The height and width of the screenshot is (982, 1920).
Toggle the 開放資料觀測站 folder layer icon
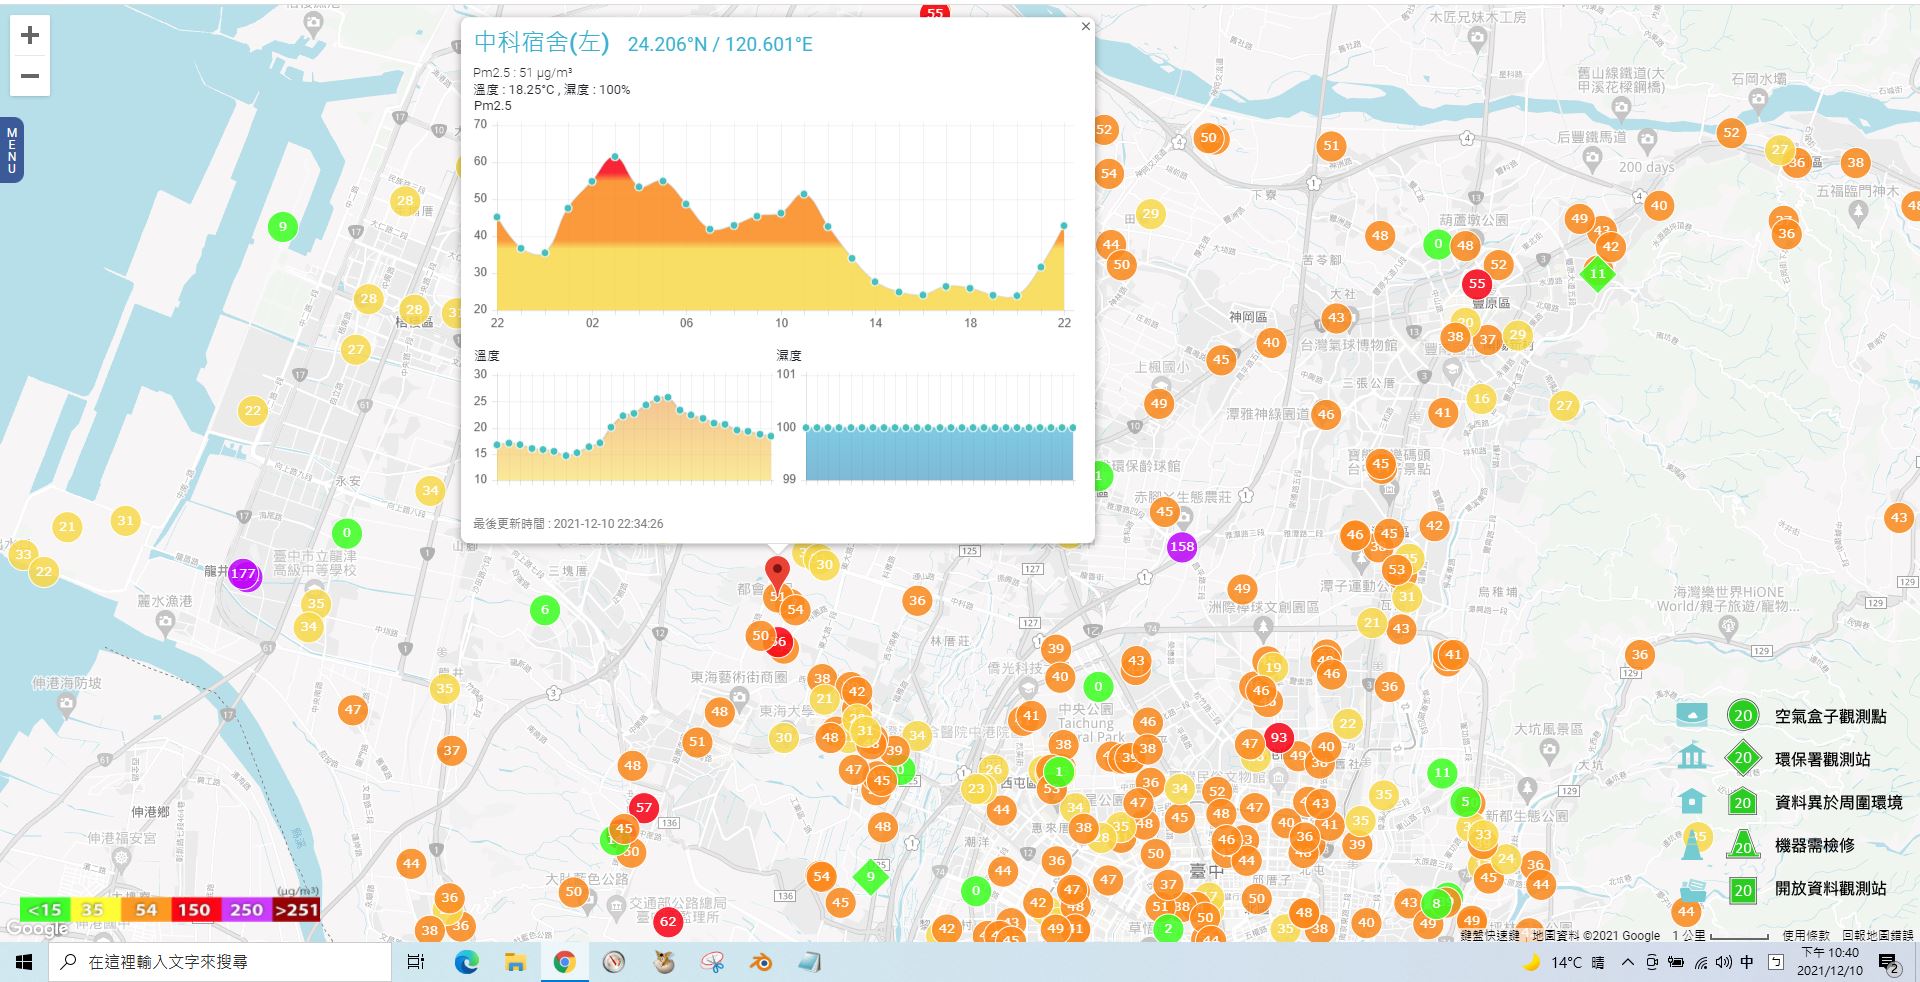pos(1693,889)
